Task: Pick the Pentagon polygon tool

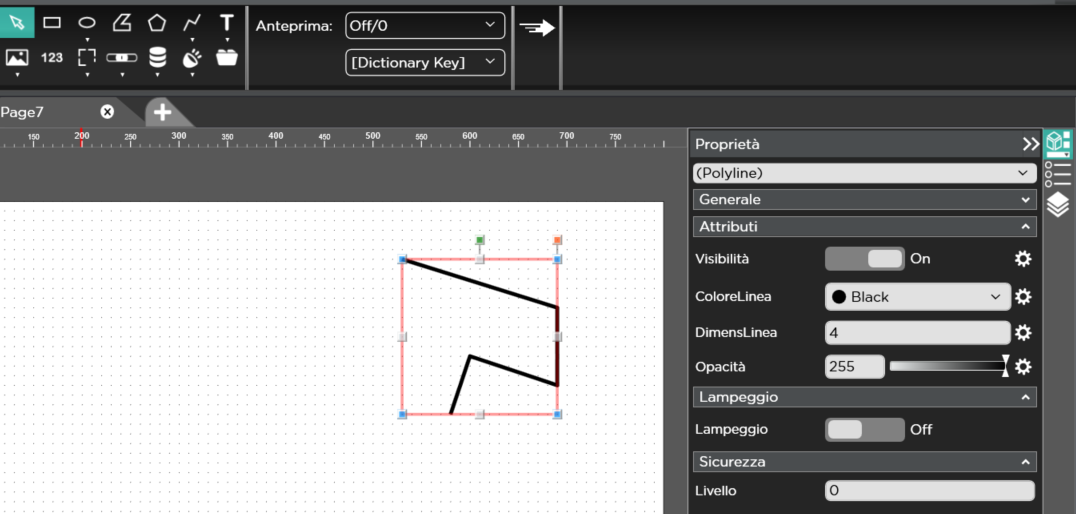Action: pos(157,22)
